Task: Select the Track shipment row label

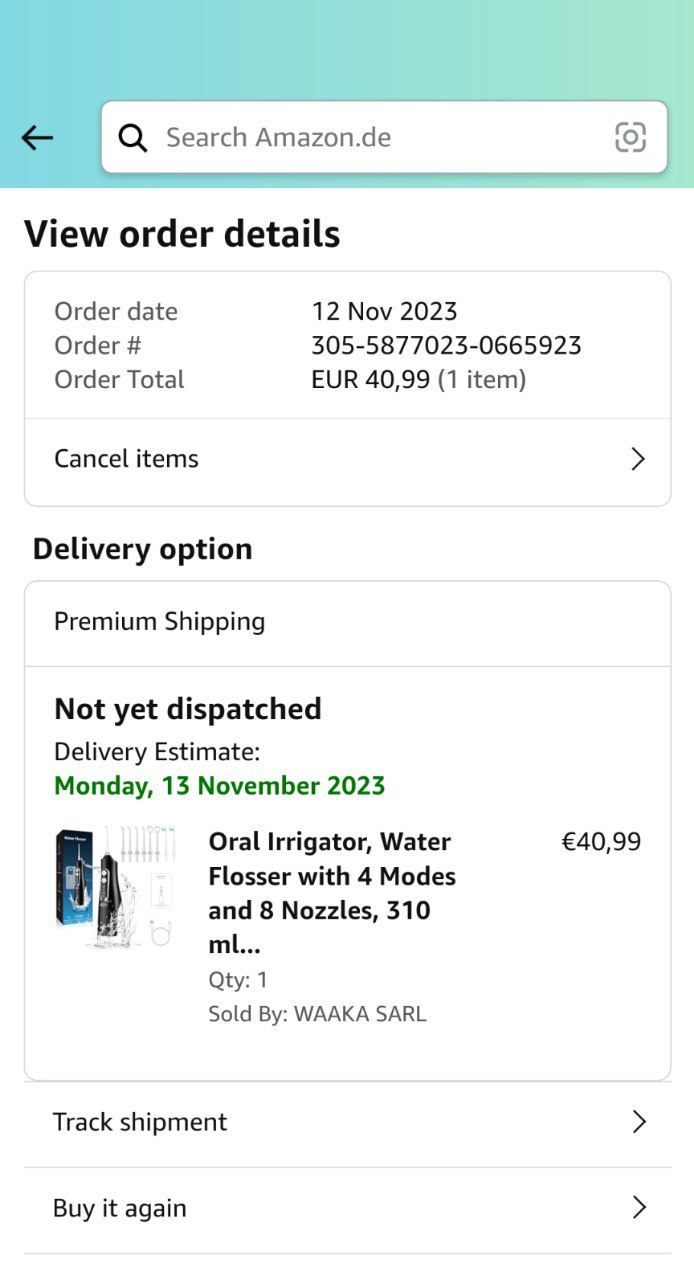Action: point(140,1122)
